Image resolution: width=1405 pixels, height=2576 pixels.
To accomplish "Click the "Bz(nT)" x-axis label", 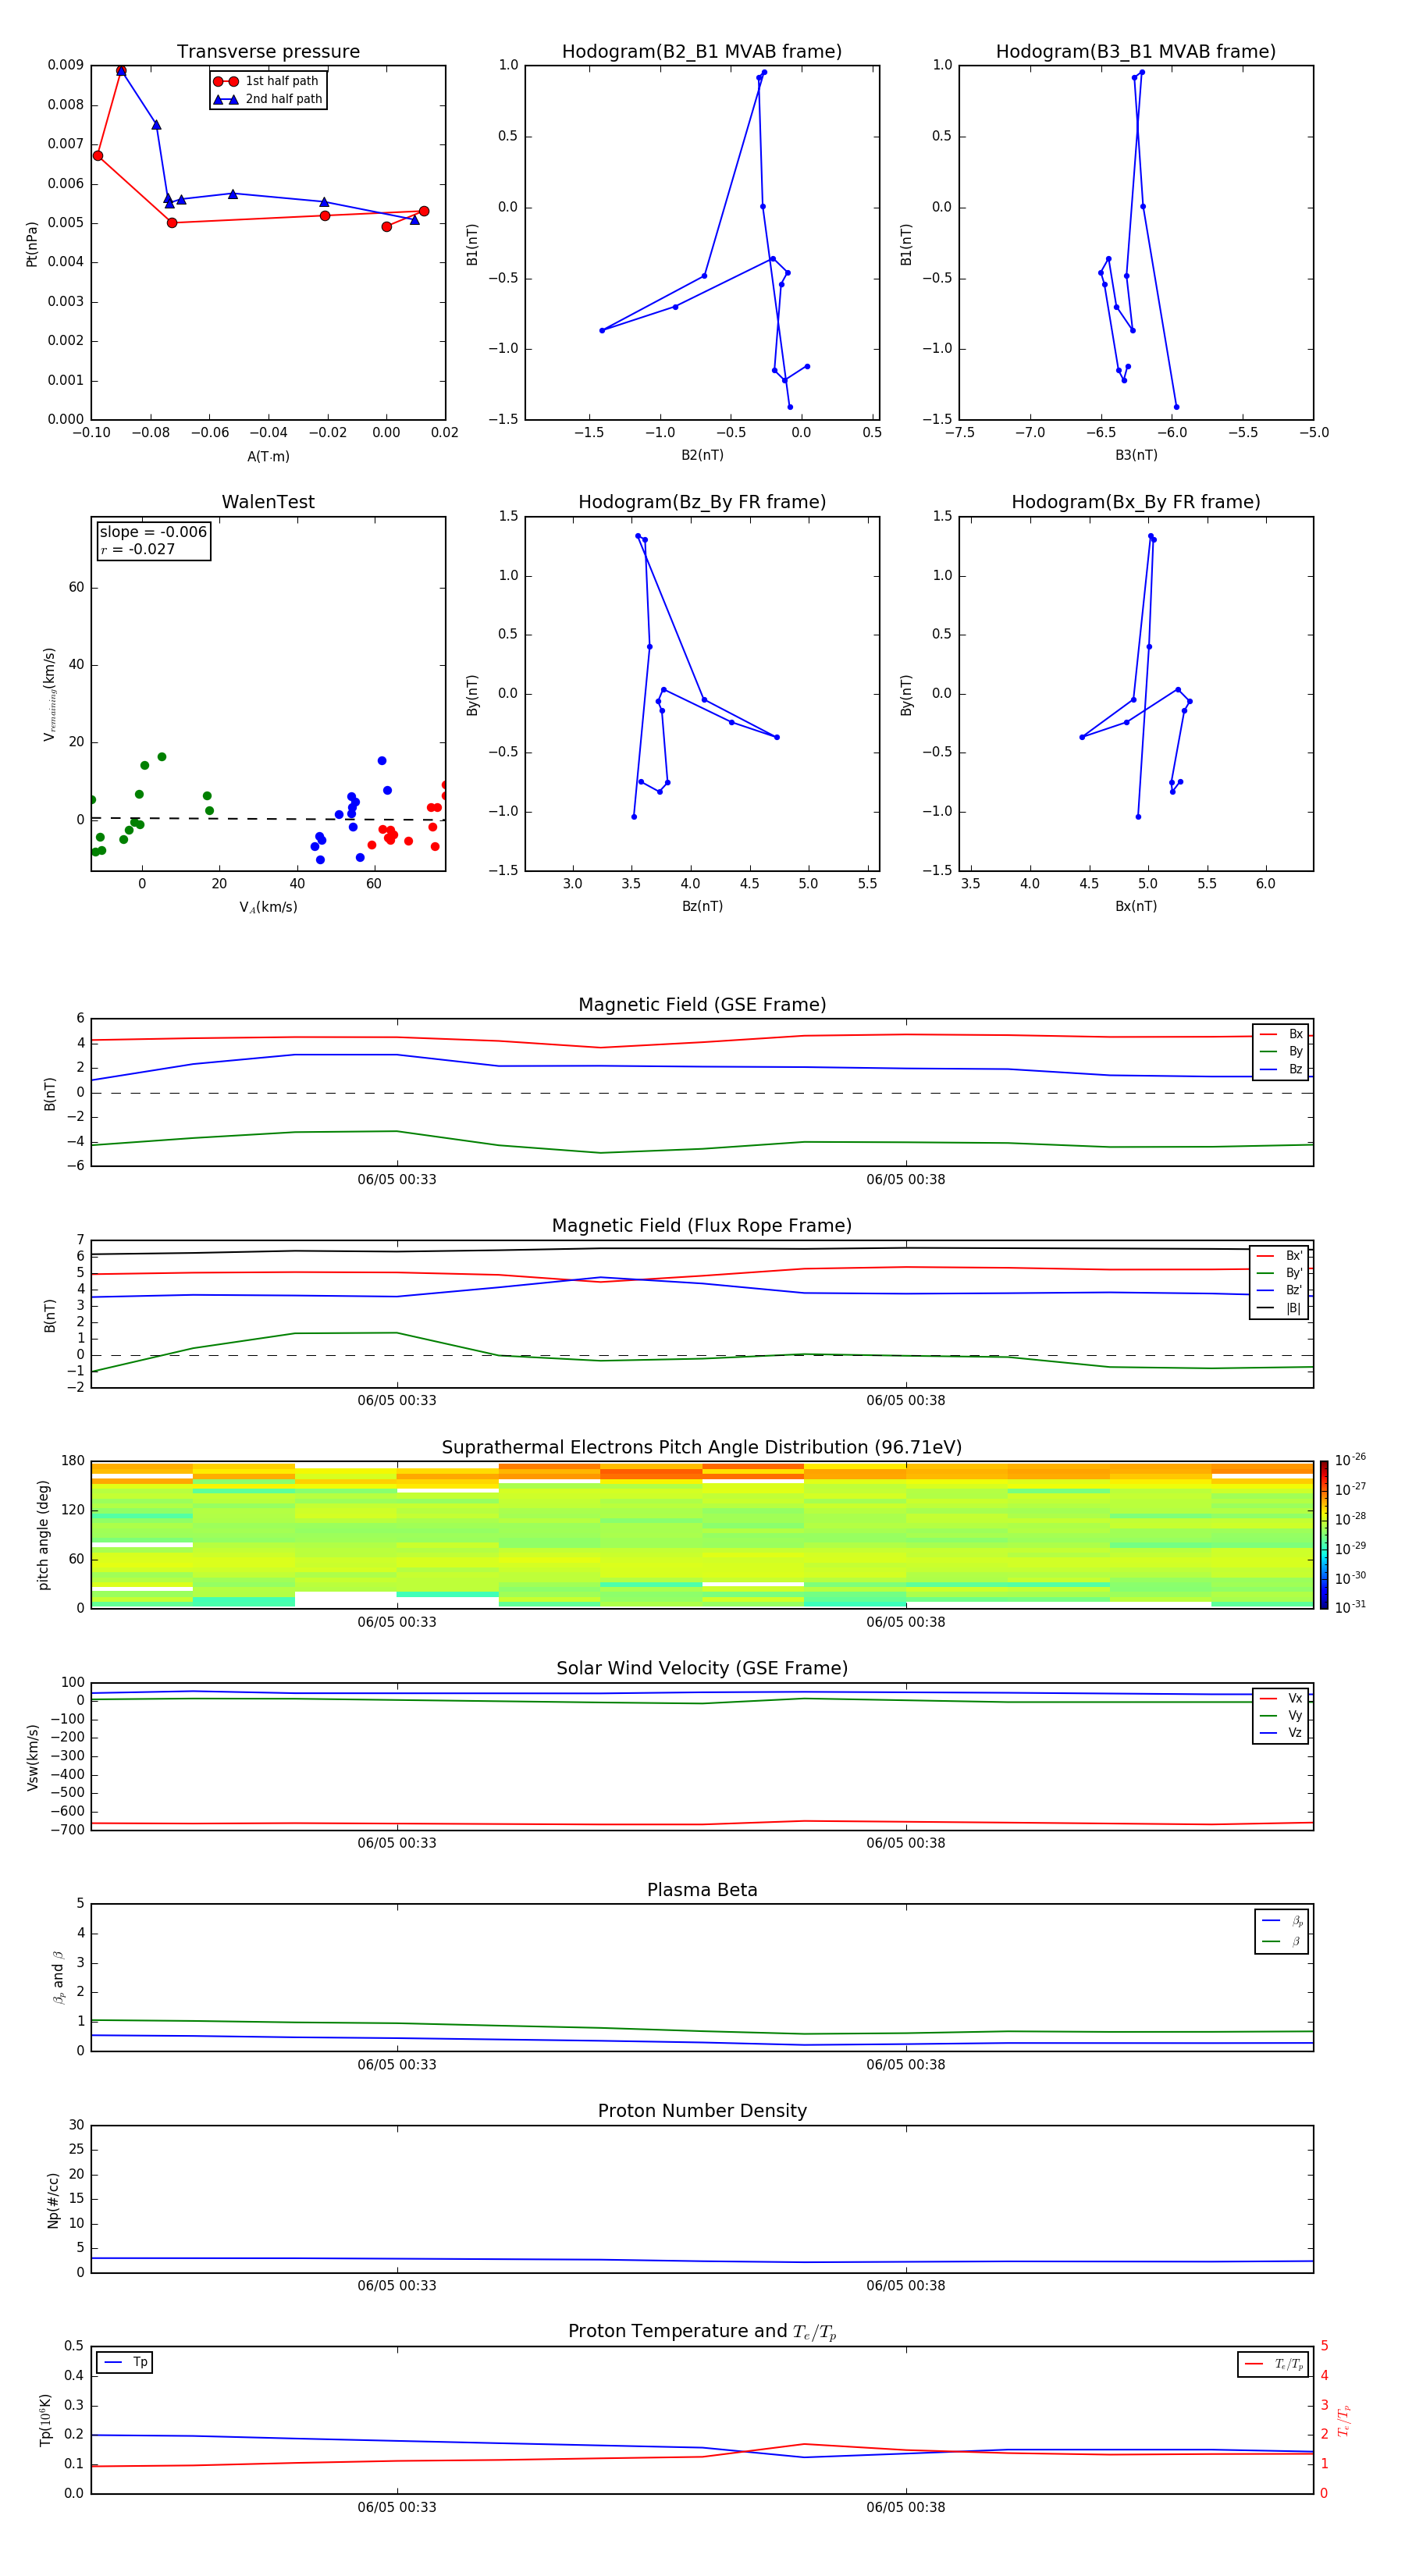I will tap(702, 906).
